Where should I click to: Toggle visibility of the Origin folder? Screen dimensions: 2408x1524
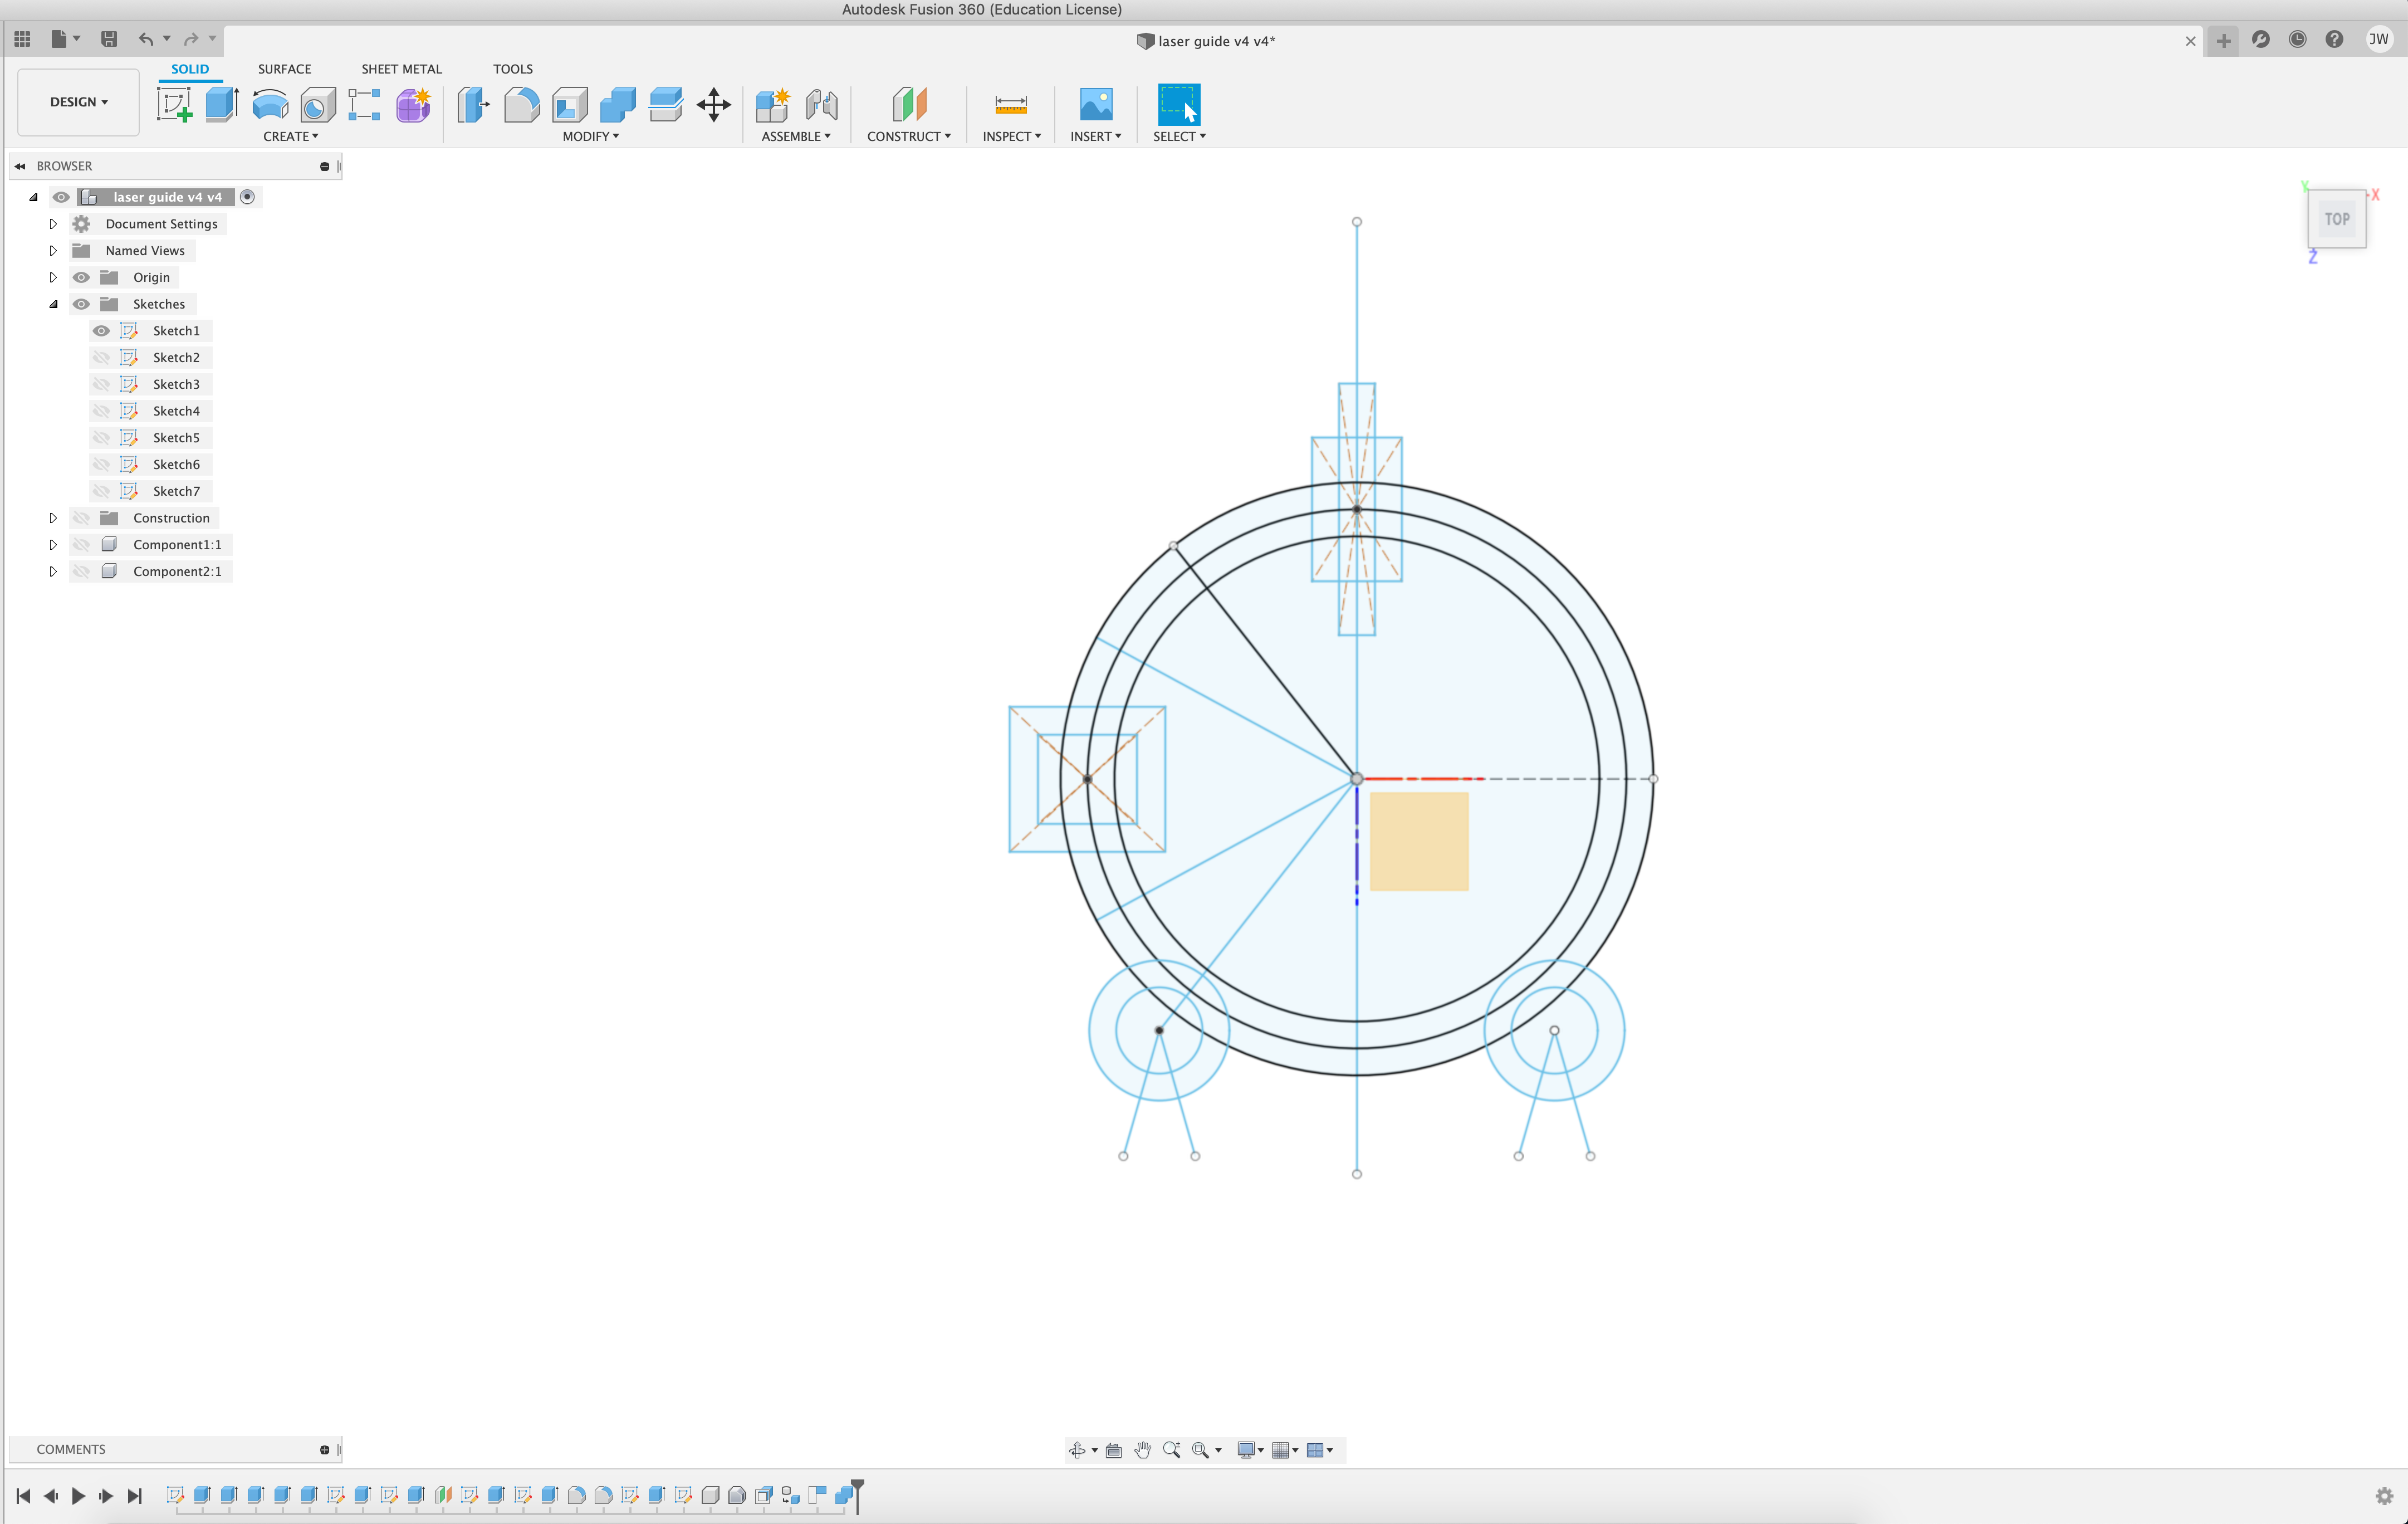(81, 277)
